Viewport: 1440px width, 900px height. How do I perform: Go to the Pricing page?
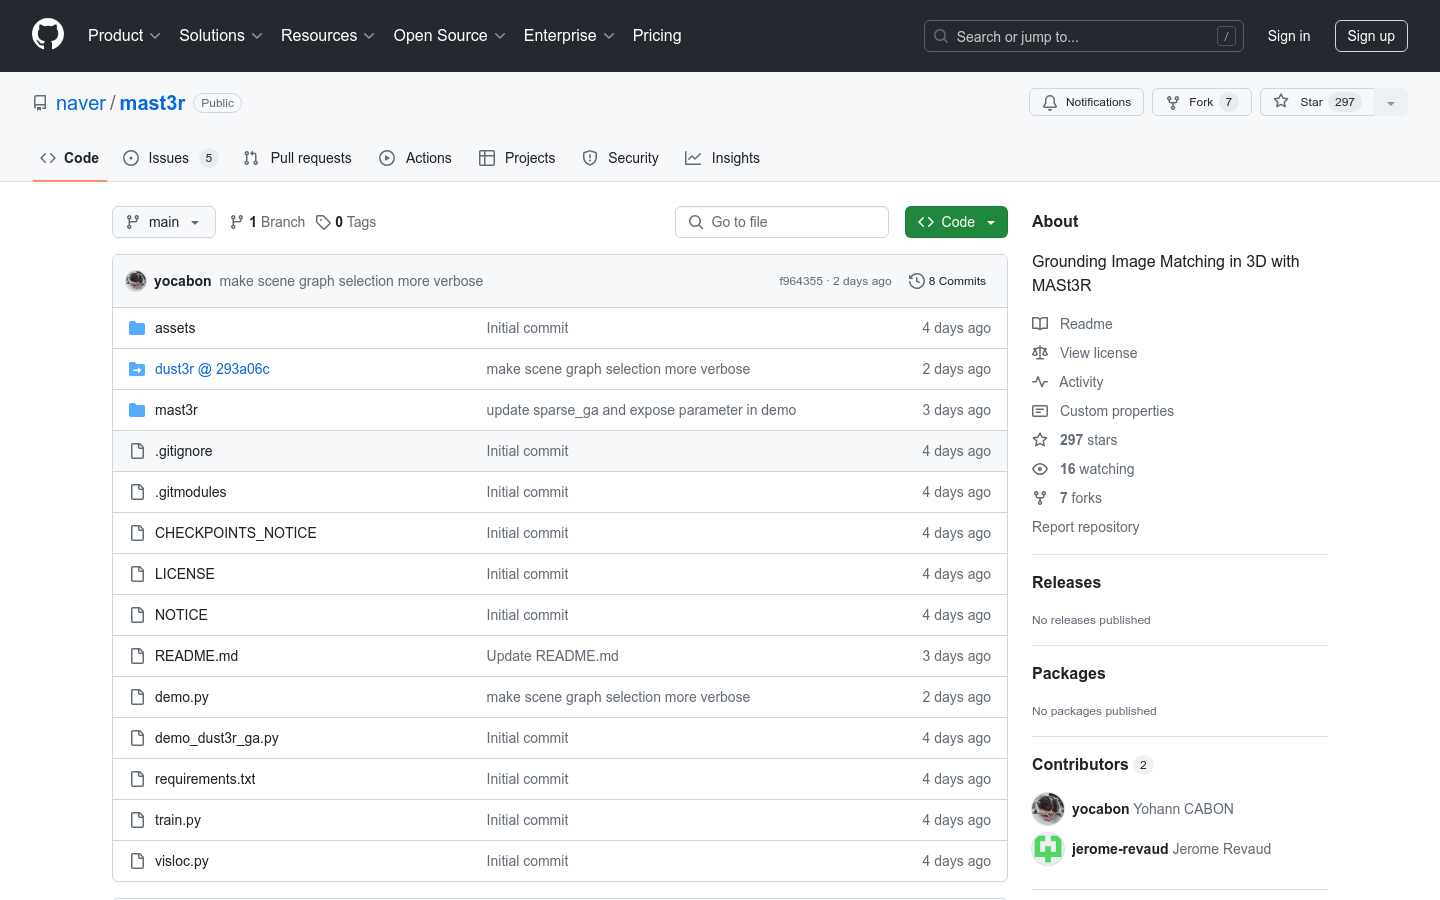click(657, 35)
